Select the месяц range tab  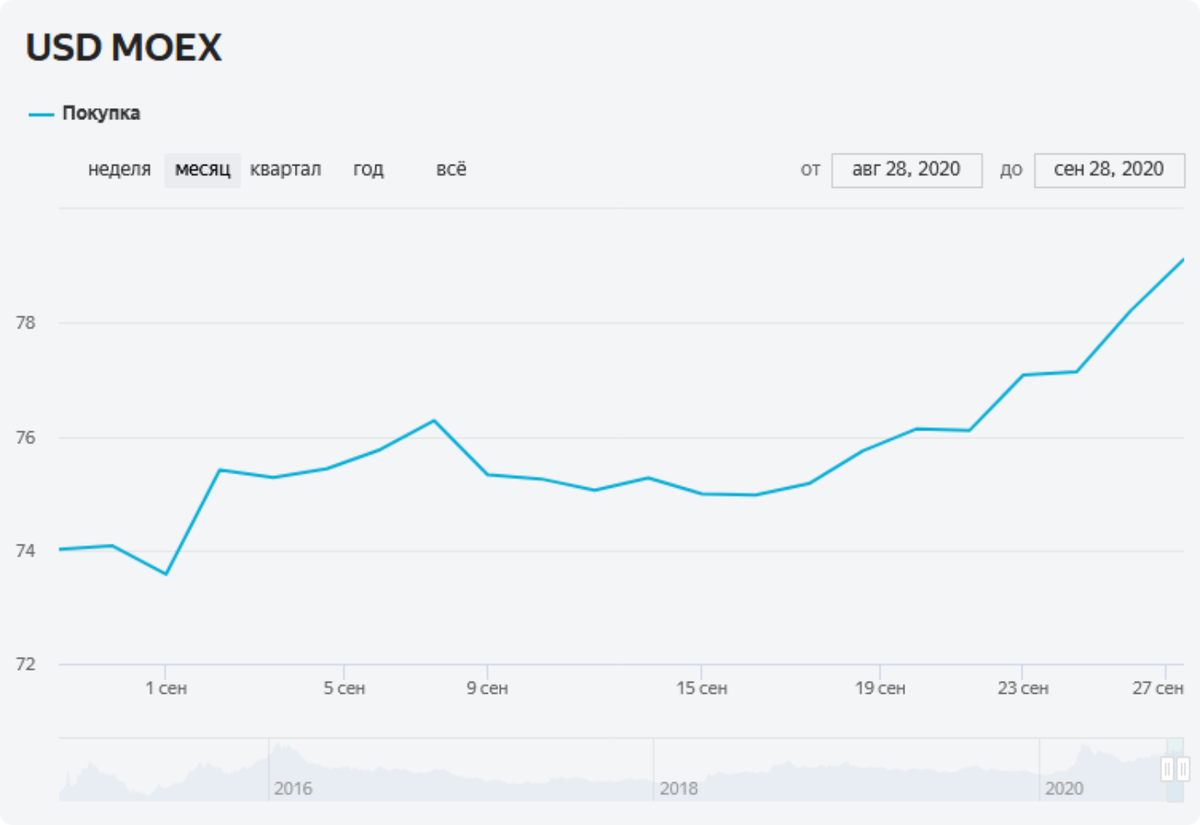(x=203, y=169)
